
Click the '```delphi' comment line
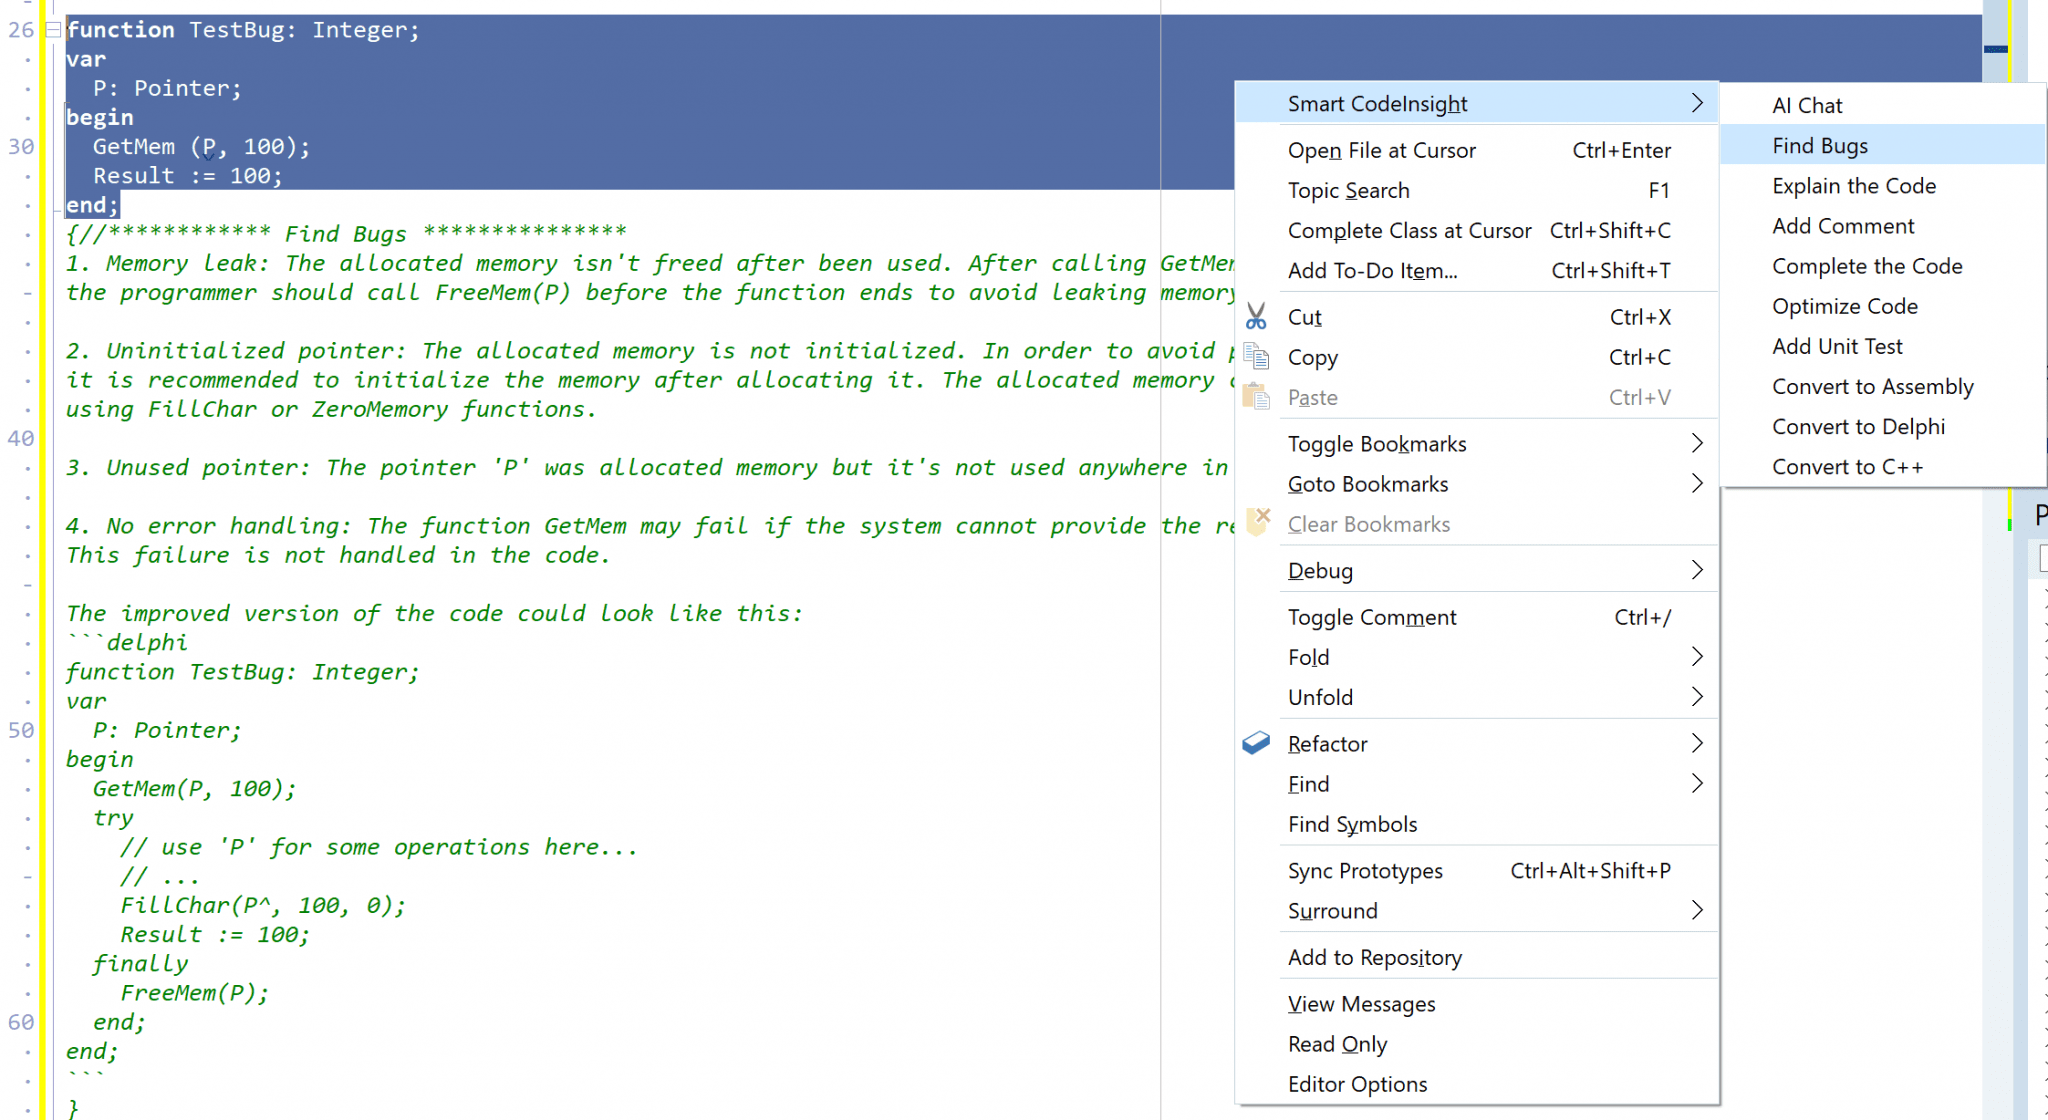point(126,642)
